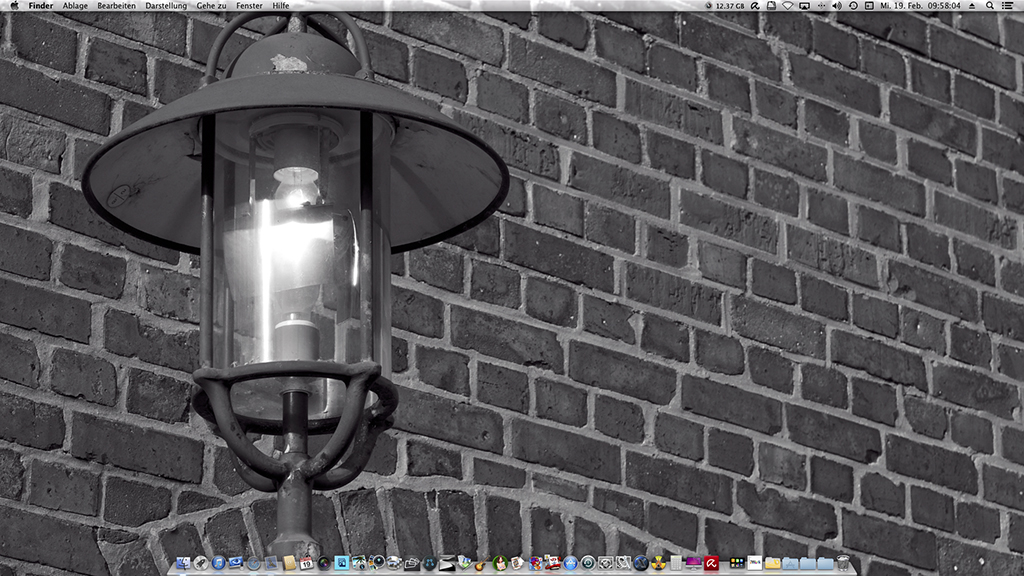Click the Wi-Fi status icon
Screen dimensions: 1024x576
click(787, 6)
